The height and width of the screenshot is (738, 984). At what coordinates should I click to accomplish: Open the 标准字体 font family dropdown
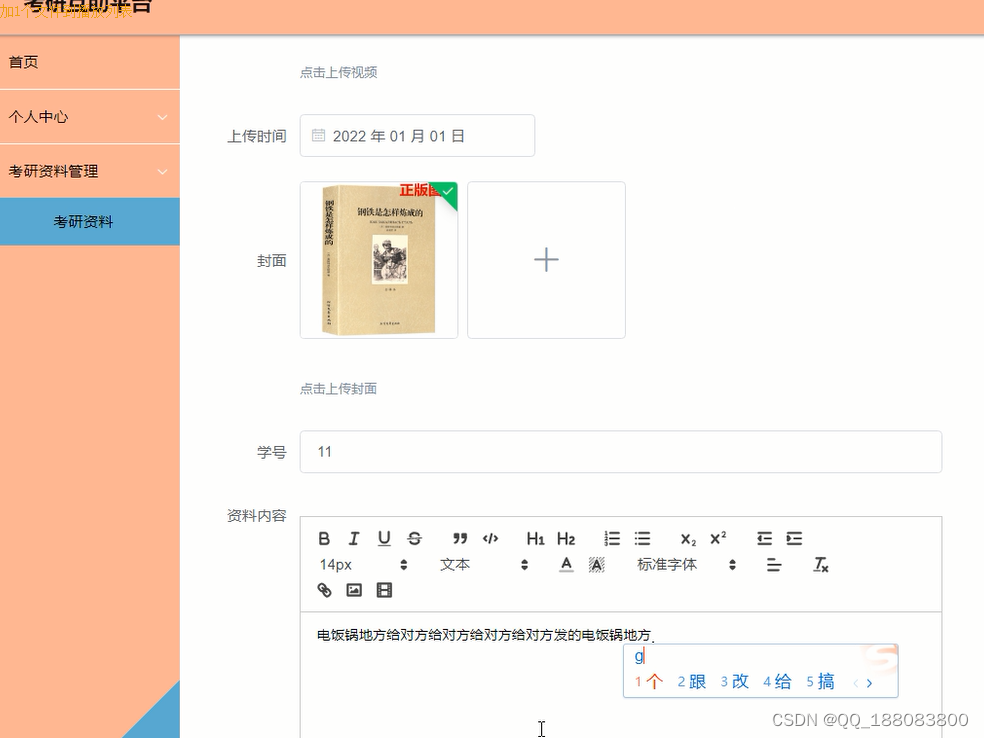[667, 564]
